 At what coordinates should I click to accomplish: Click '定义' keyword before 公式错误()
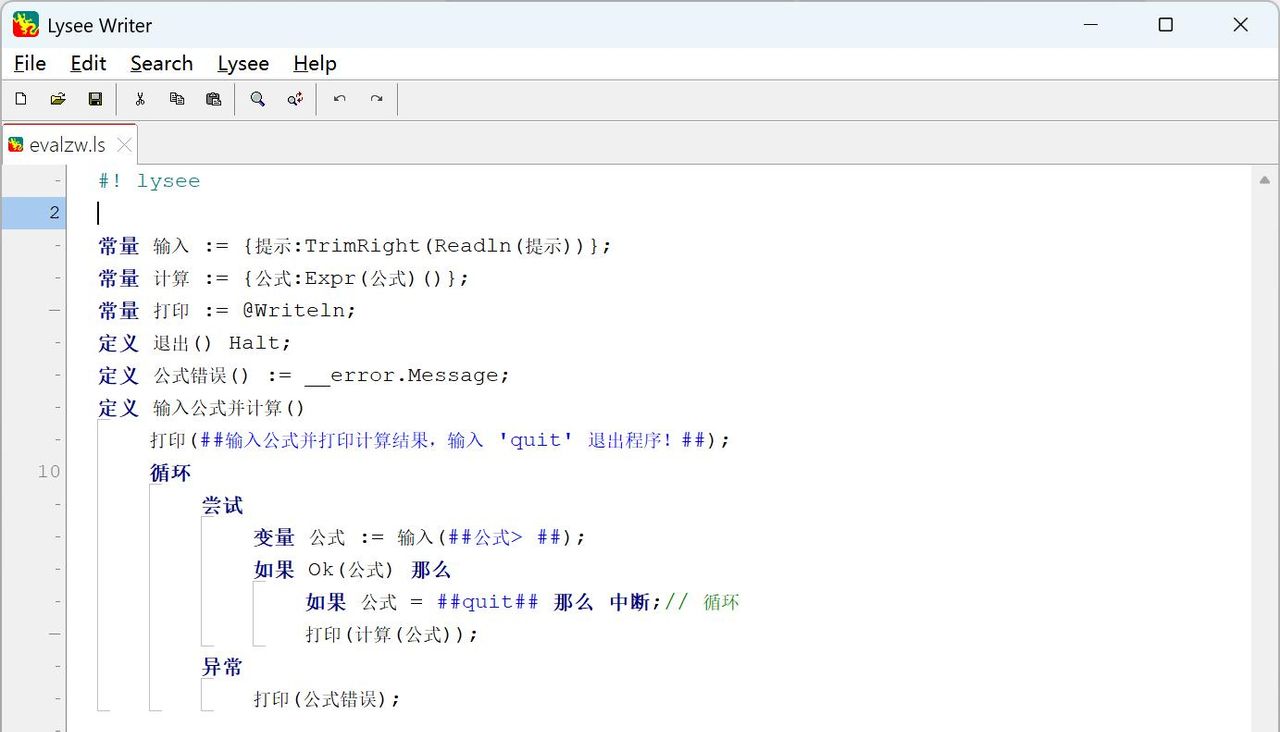[119, 375]
